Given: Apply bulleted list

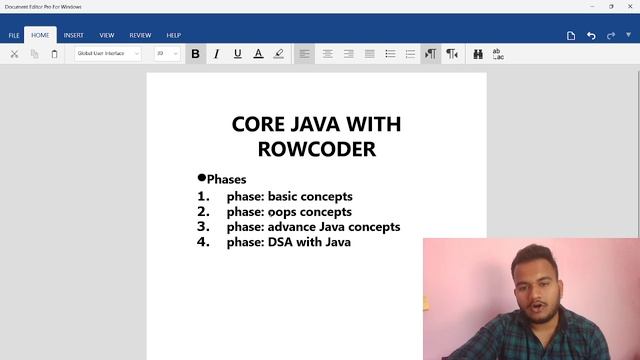Looking at the screenshot, I should (x=390, y=54).
